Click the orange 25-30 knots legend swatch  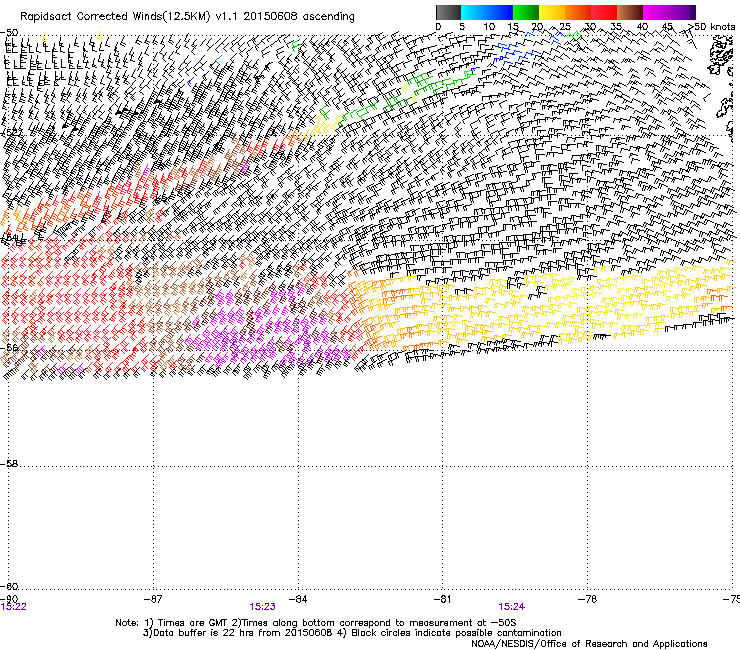[578, 12]
